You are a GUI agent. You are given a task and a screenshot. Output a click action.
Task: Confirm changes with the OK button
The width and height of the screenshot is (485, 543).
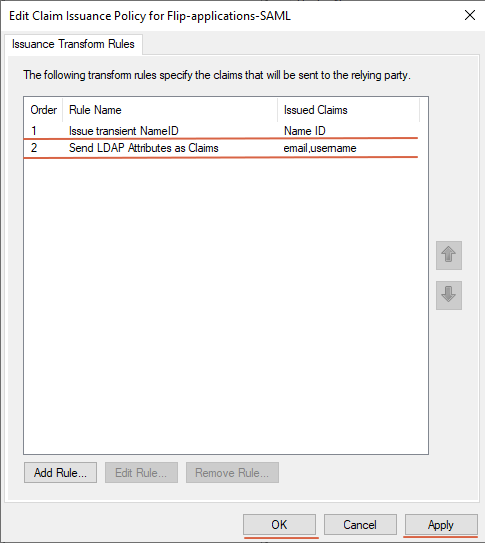(279, 525)
